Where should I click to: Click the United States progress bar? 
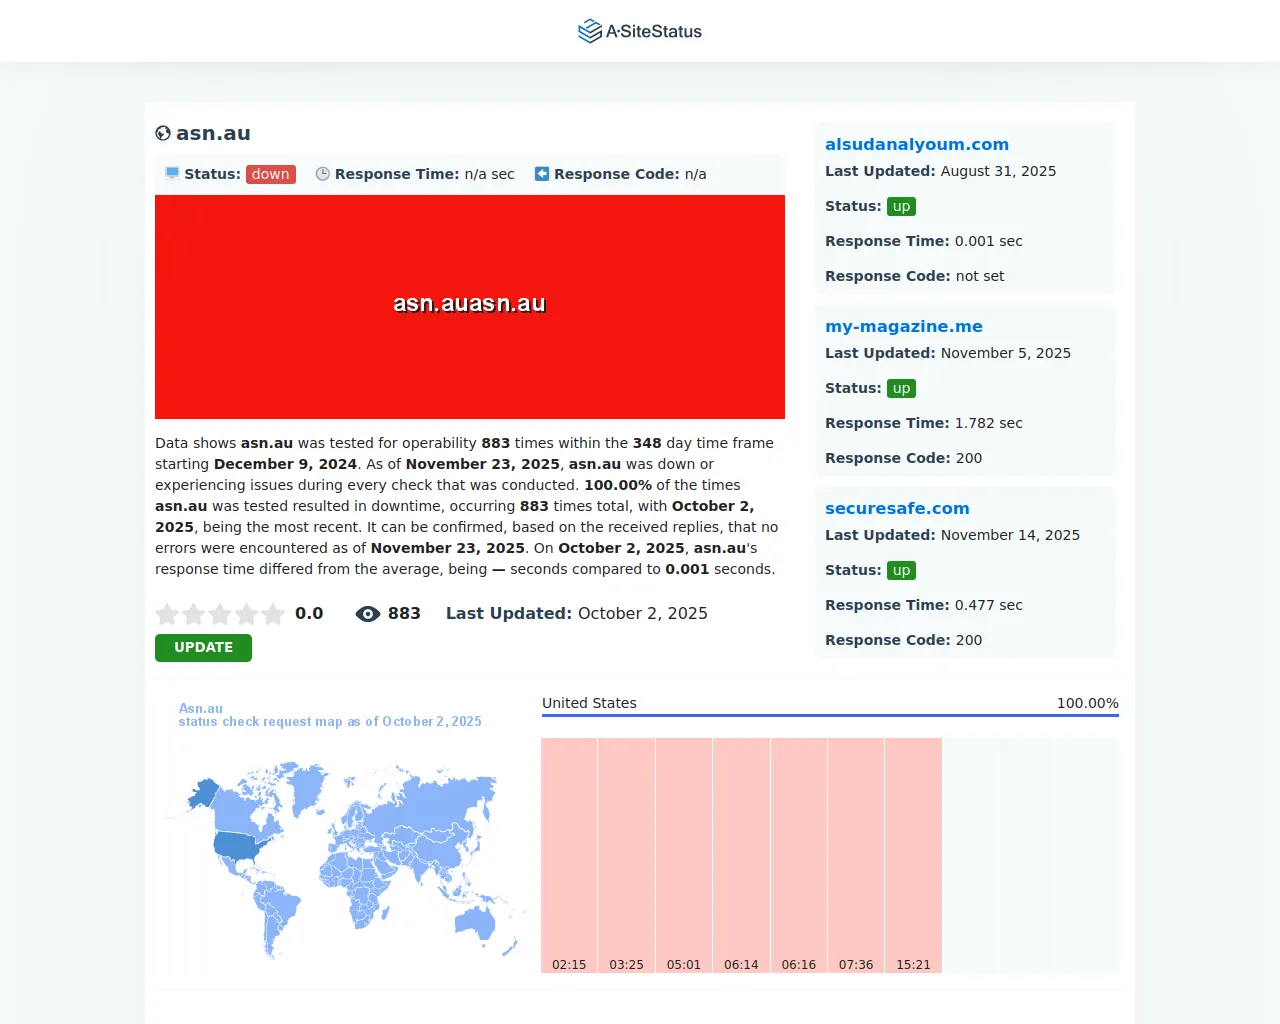coord(830,715)
